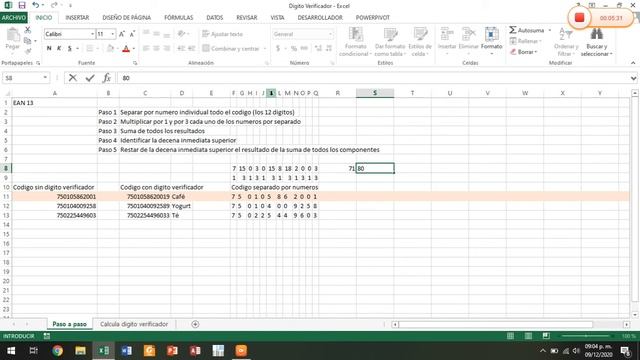Toggle bold (N) formatting
The image size is (640, 360).
pos(49,49)
